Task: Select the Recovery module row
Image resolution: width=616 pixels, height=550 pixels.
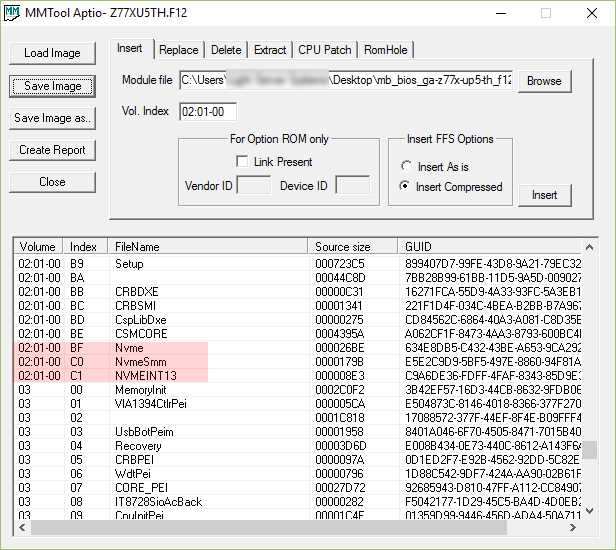Action: (x=298, y=446)
